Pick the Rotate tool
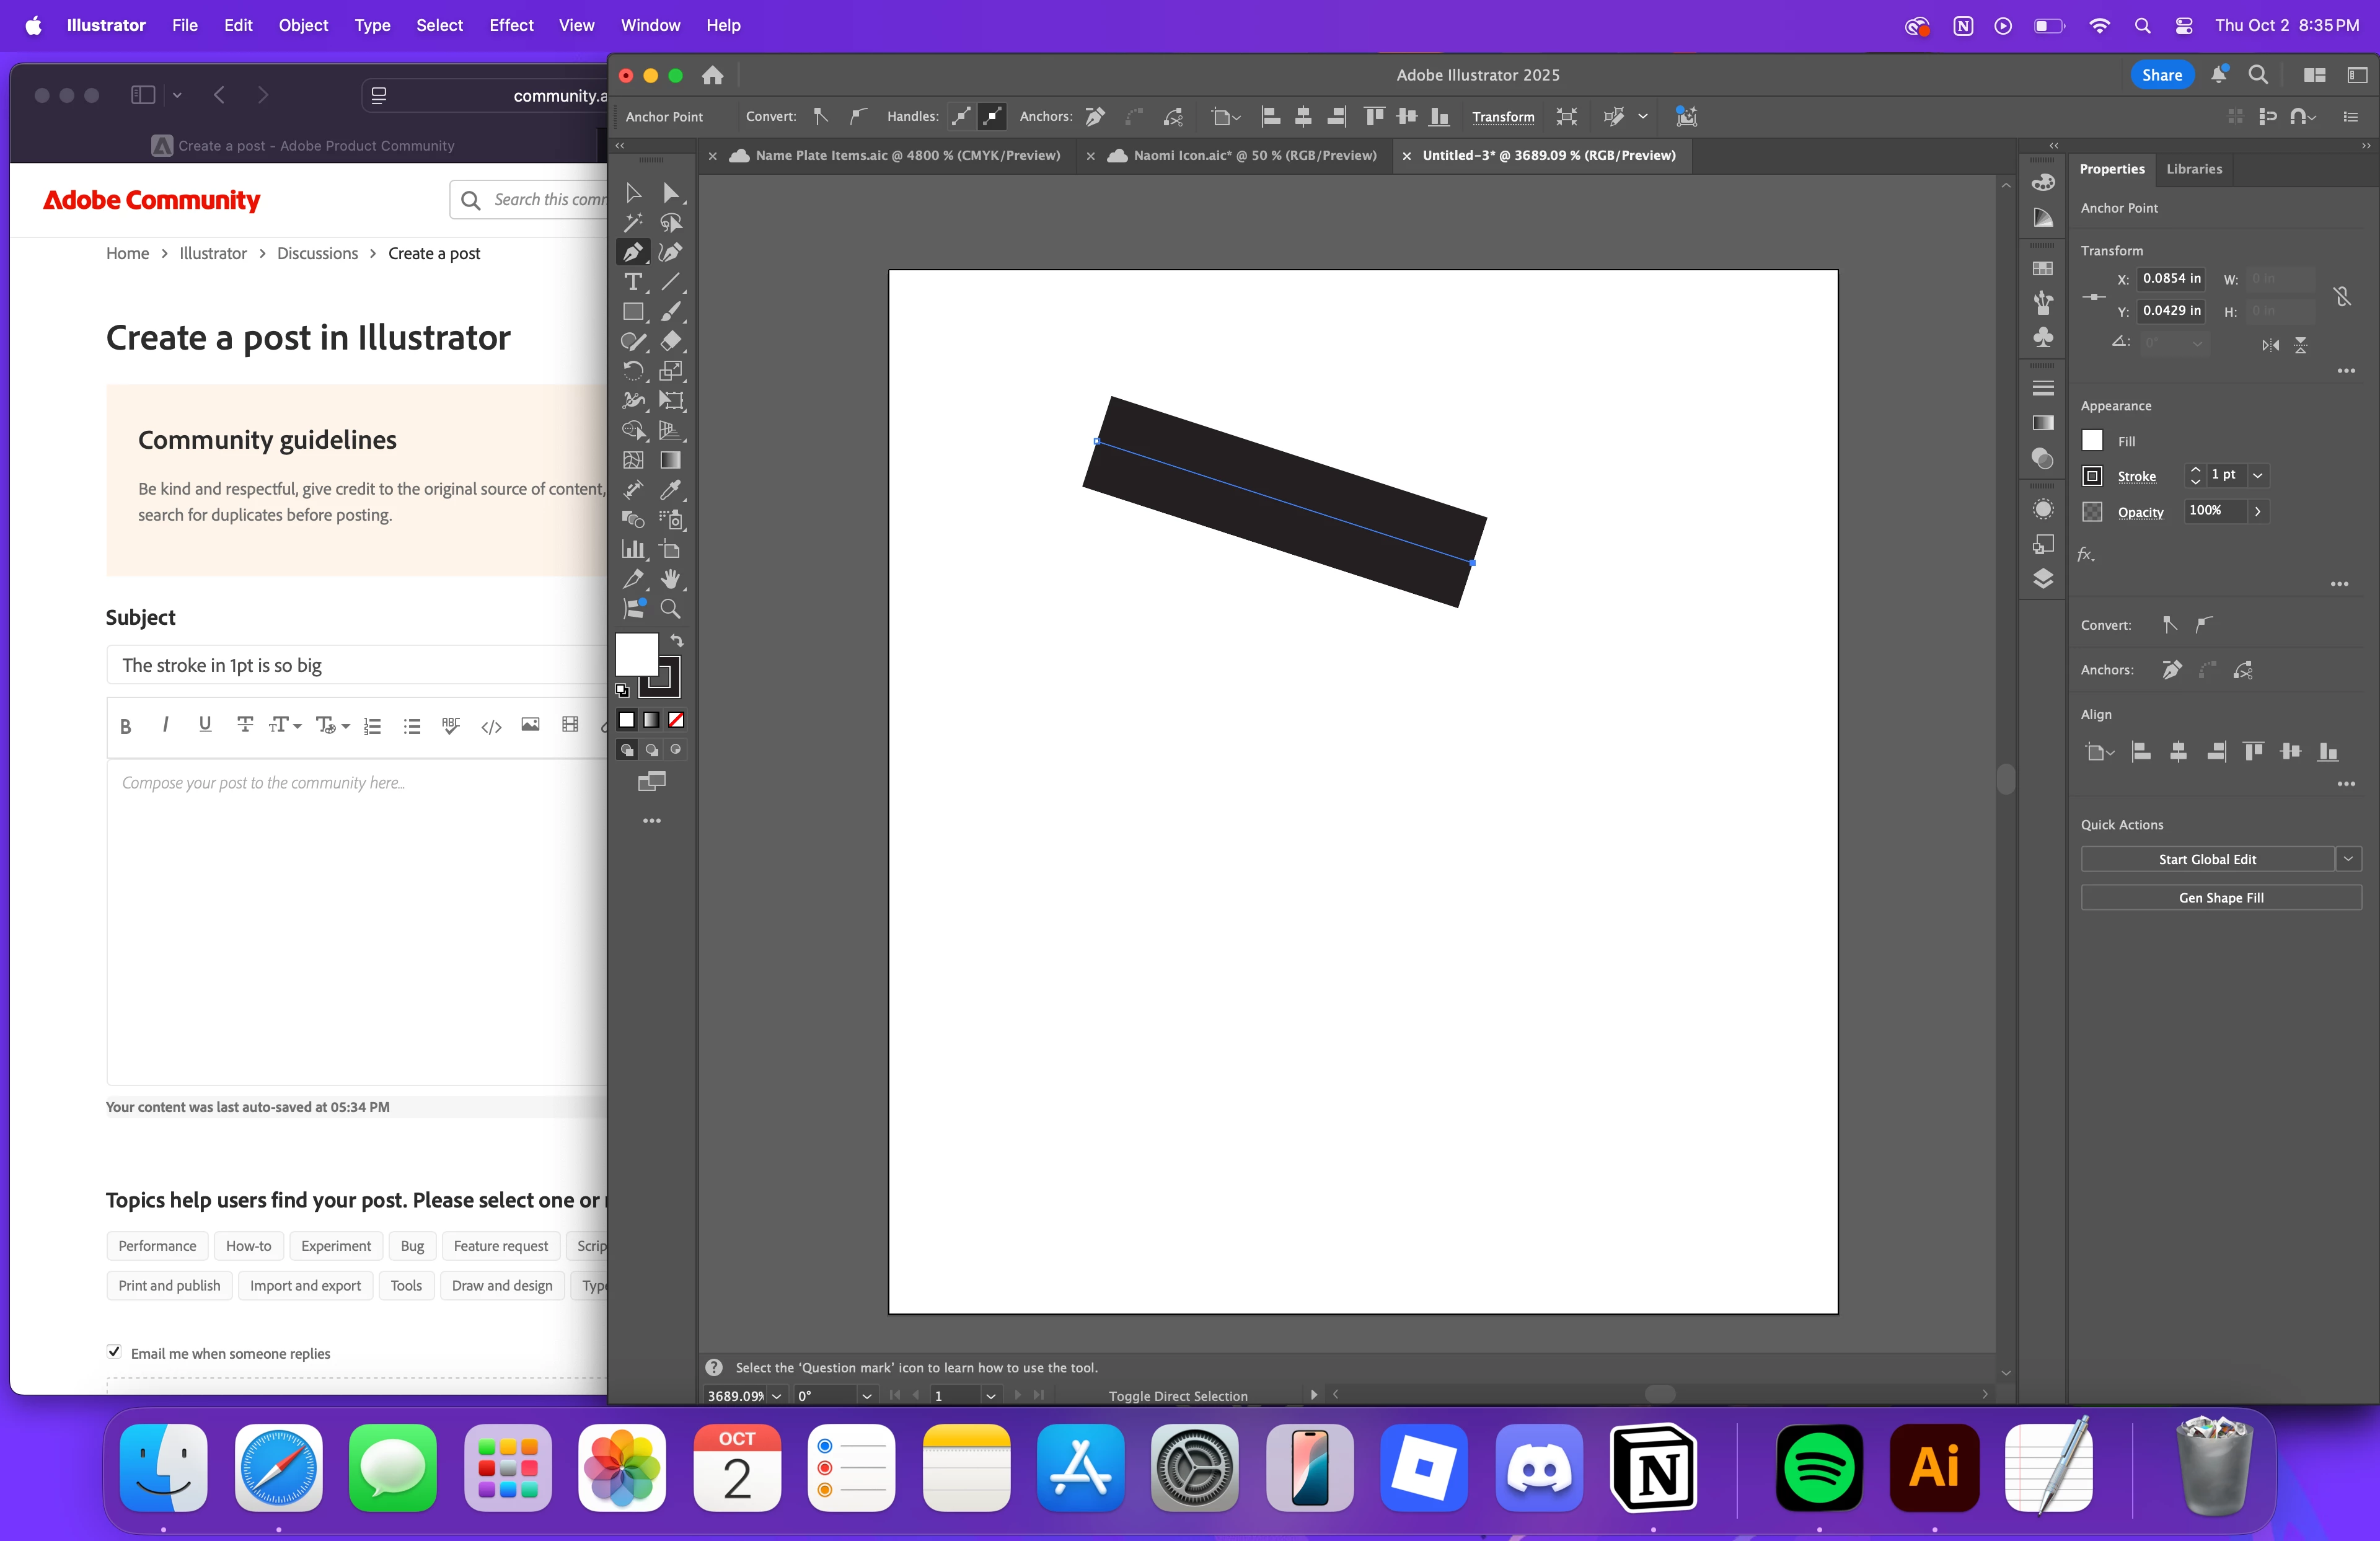Viewport: 2380px width, 1541px height. pyautogui.click(x=632, y=371)
